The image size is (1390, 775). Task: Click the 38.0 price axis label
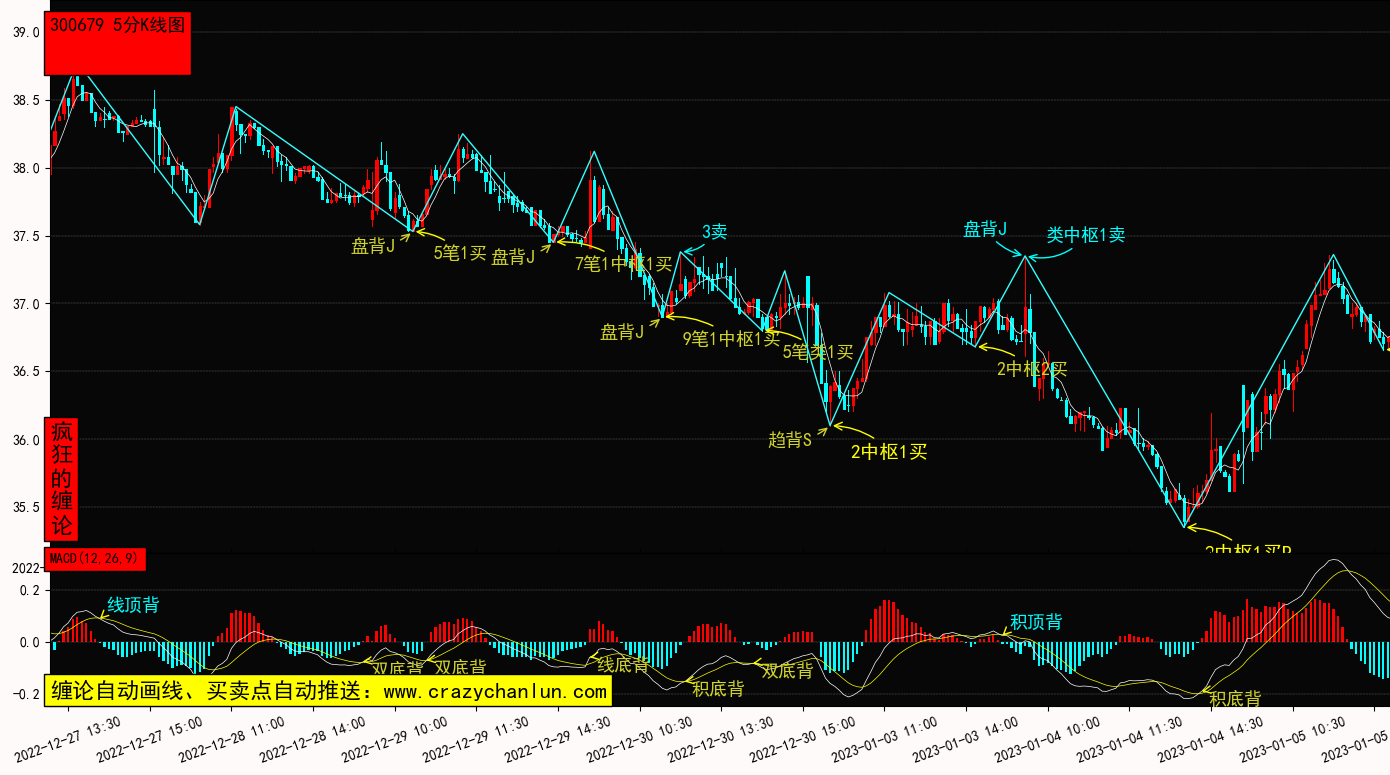coord(26,168)
